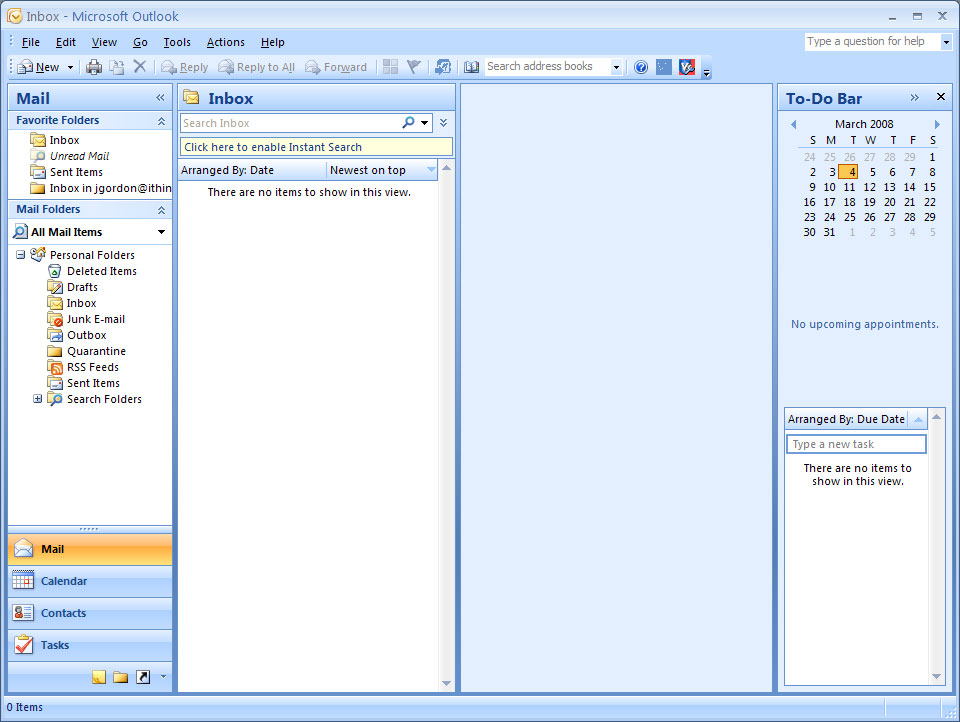Click the Categorize squares icon
Viewport: 960px width, 722px height.
(390, 66)
